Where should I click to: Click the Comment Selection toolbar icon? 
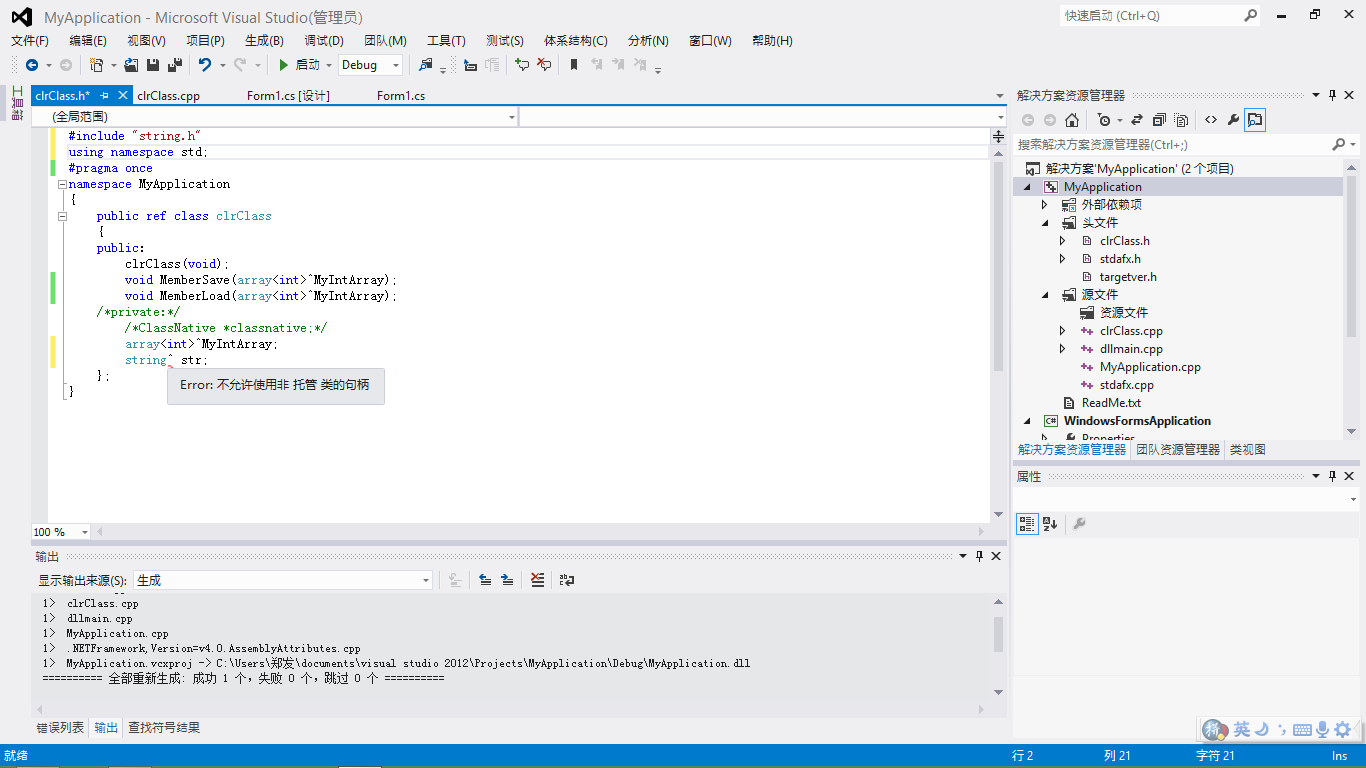pyautogui.click(x=522, y=65)
